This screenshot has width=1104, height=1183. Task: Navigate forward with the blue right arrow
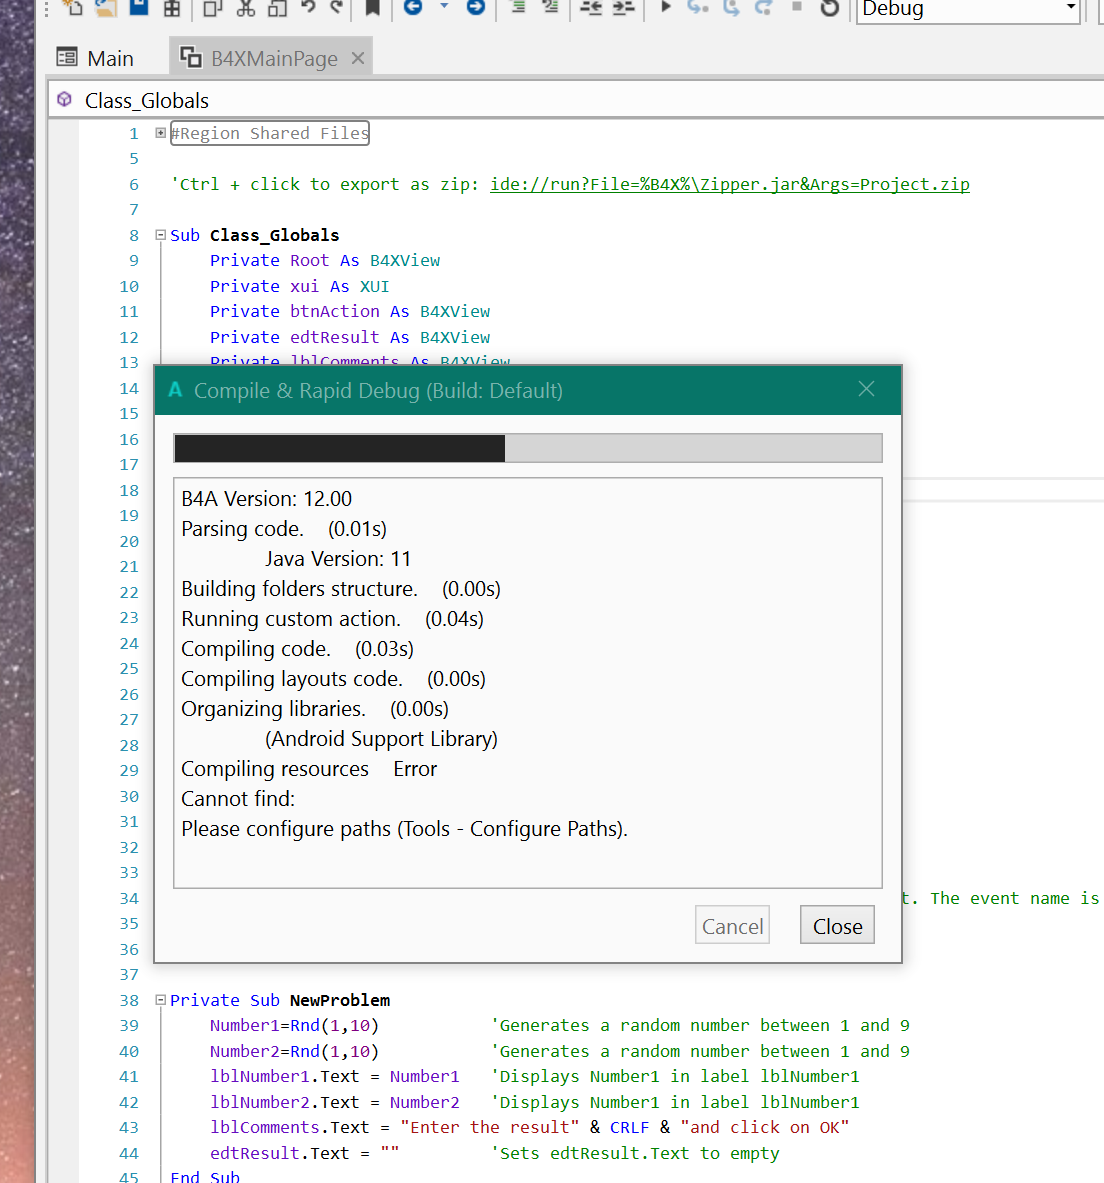click(476, 7)
